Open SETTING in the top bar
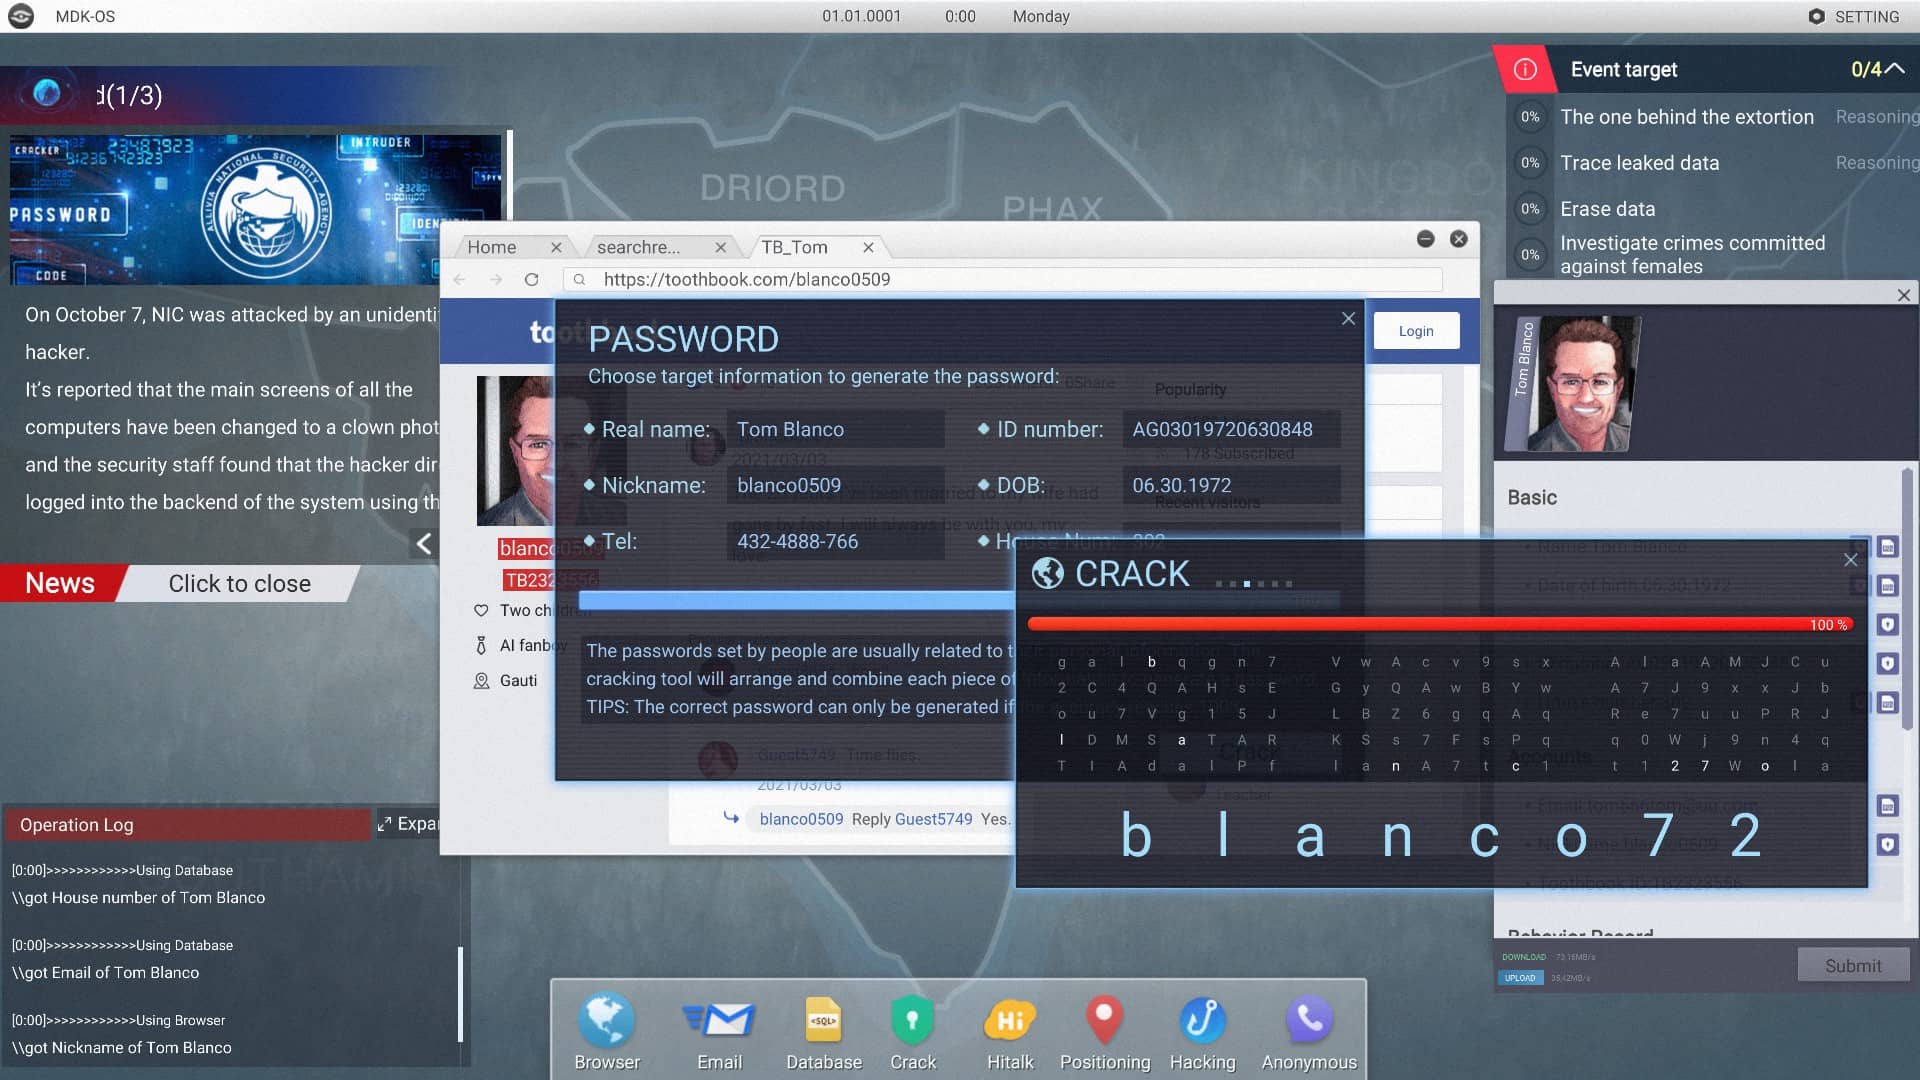The image size is (1920, 1080). 1854,16
